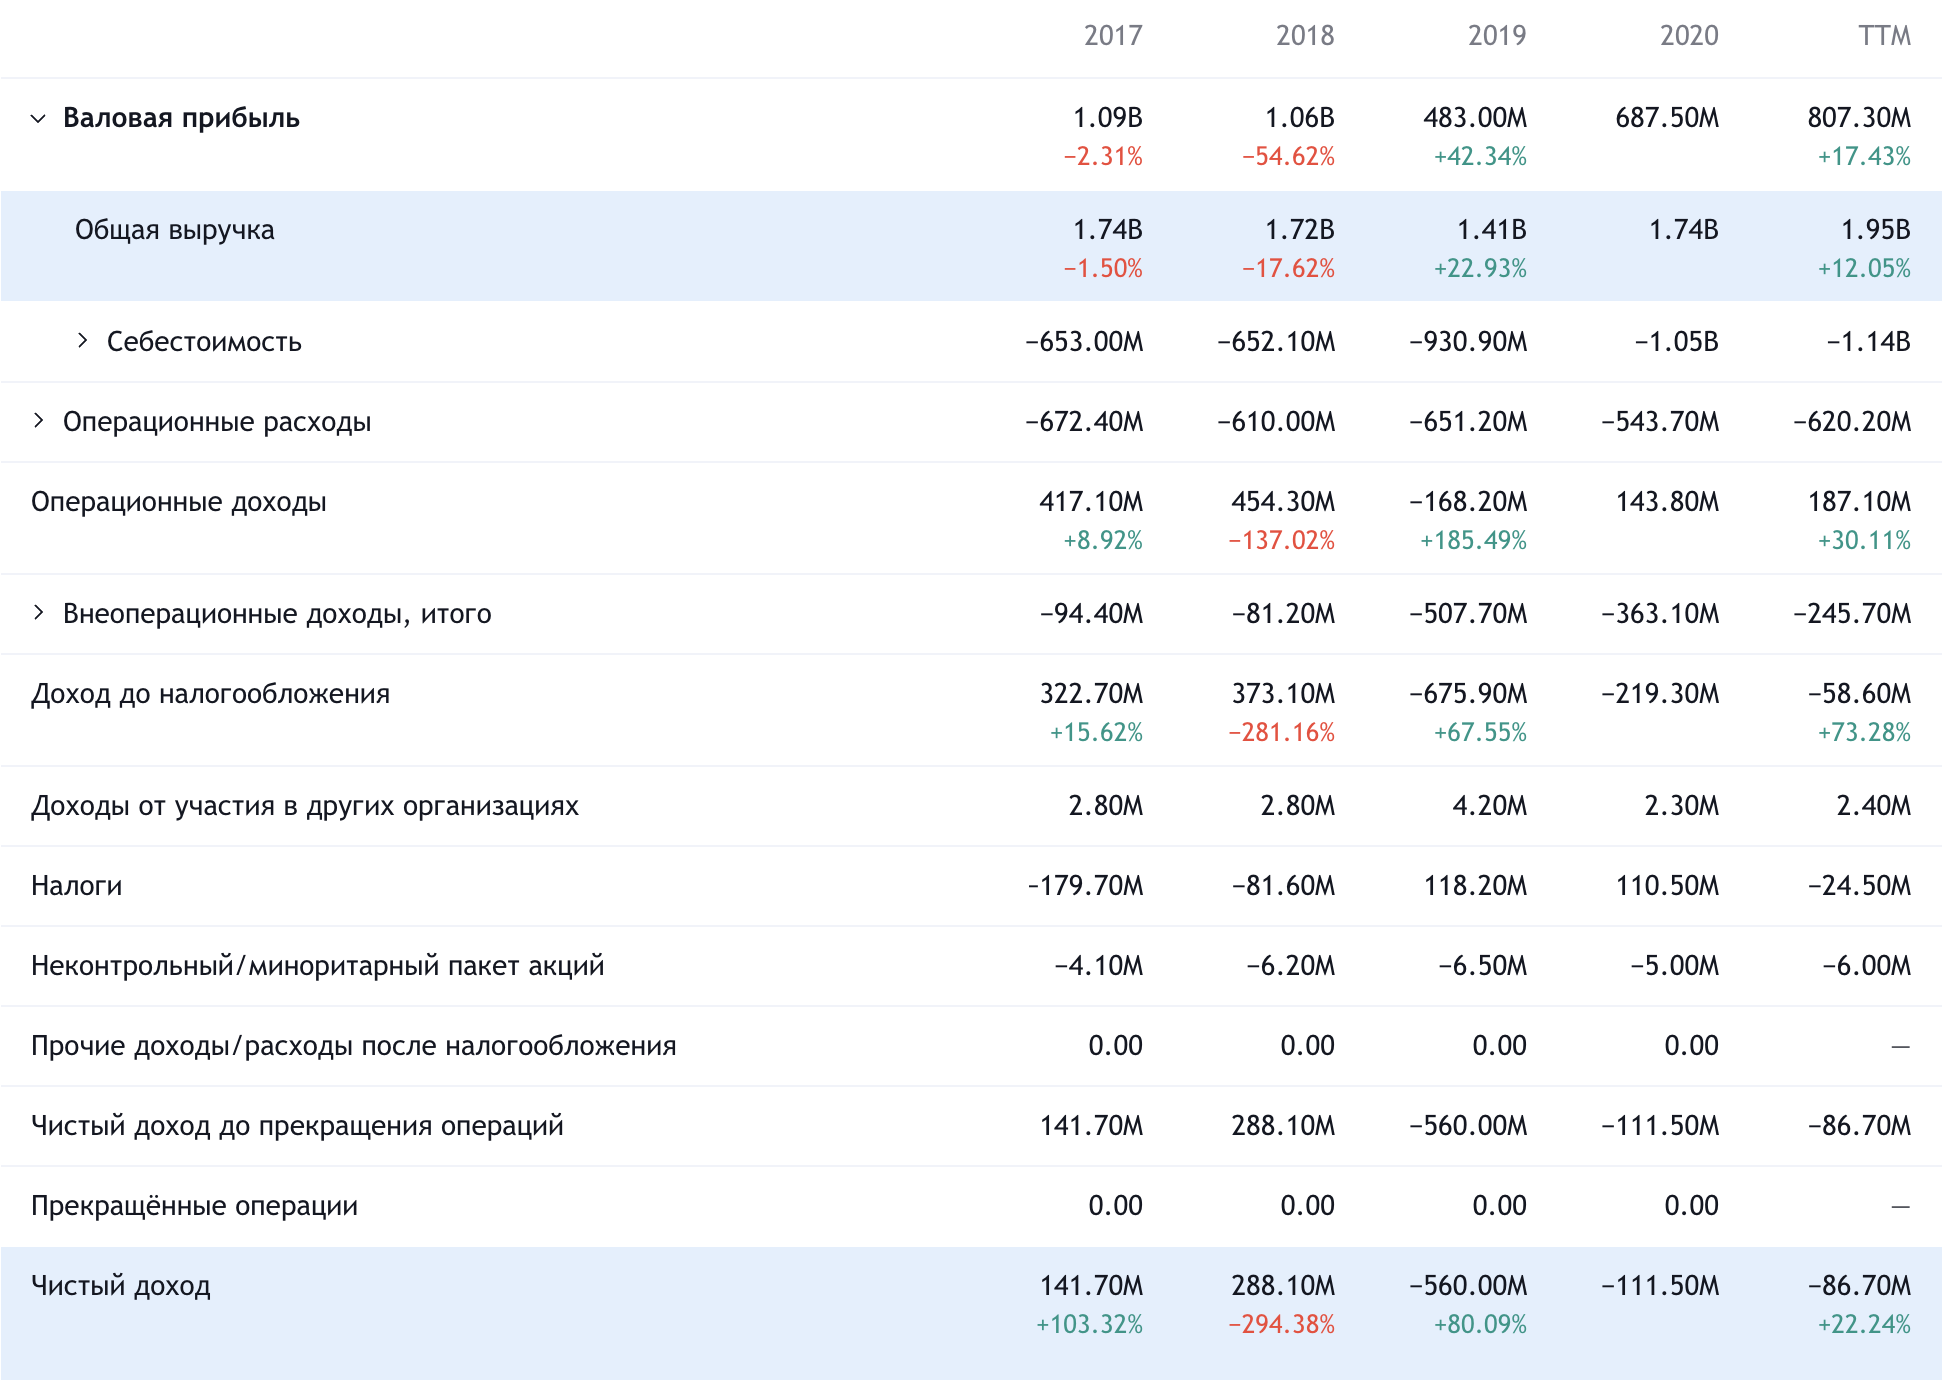Click pretax income value 322.70M
This screenshot has width=1946, height=1380.
pos(1091,694)
